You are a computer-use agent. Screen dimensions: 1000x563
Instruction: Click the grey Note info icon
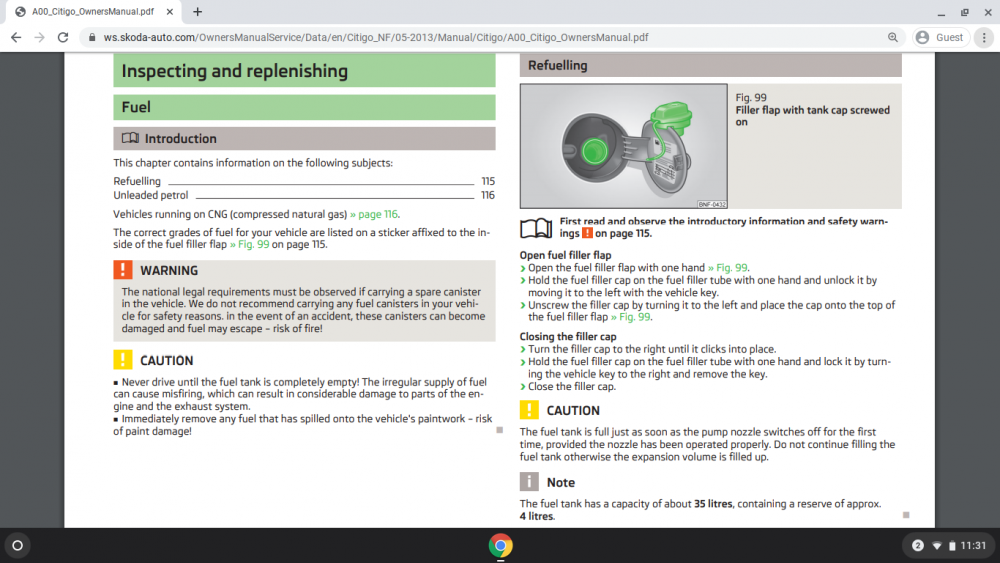[x=529, y=482]
